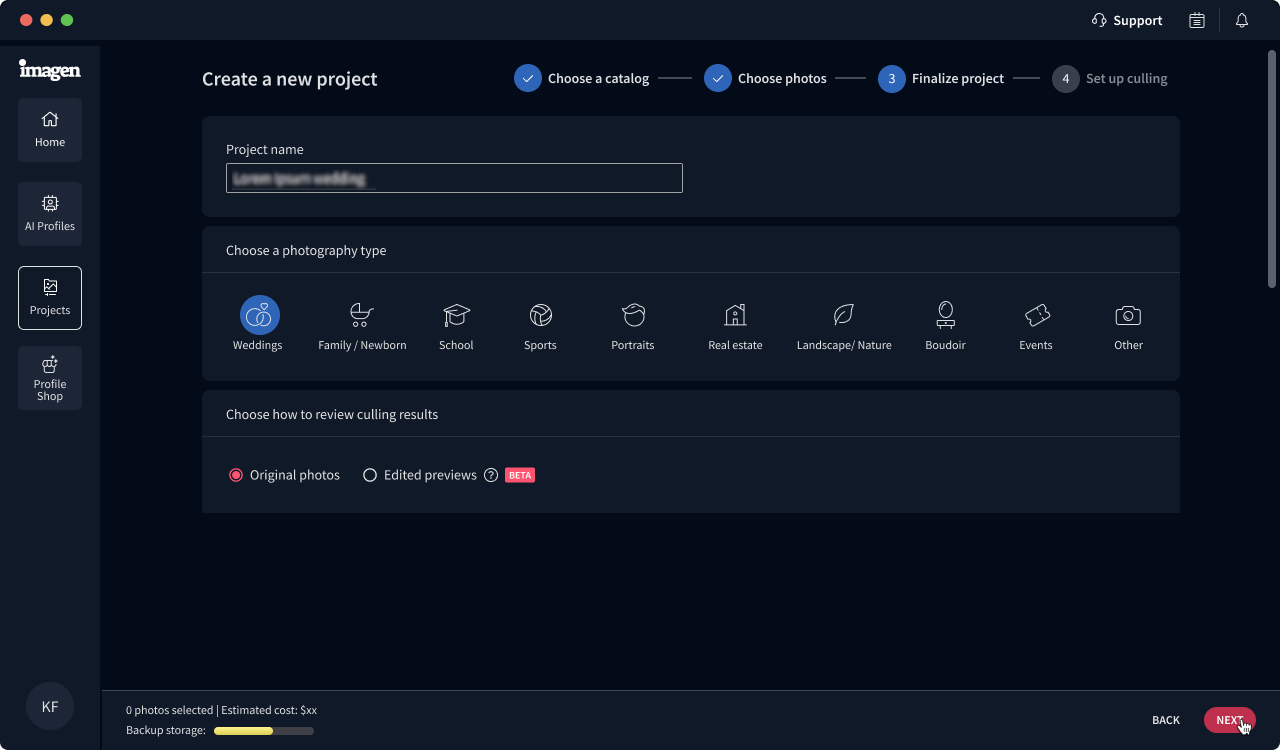Open the KF user avatar menu
The image size is (1280, 750).
tap(50, 706)
